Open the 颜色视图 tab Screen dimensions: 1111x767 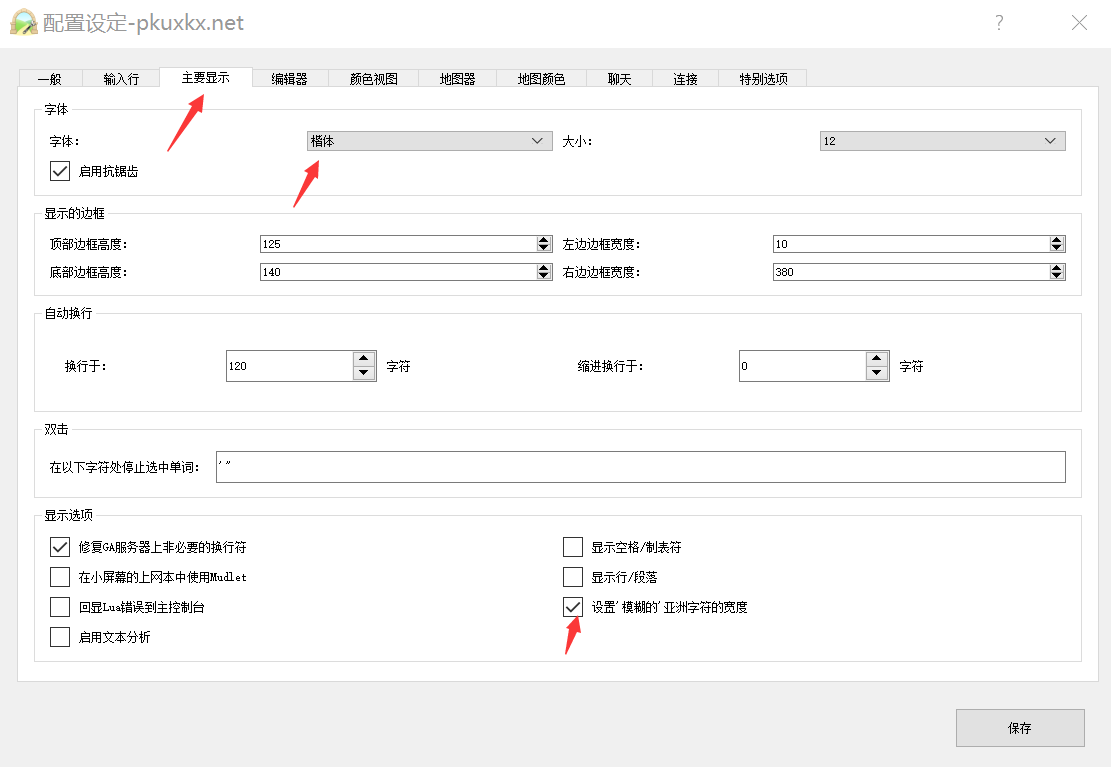point(373,77)
